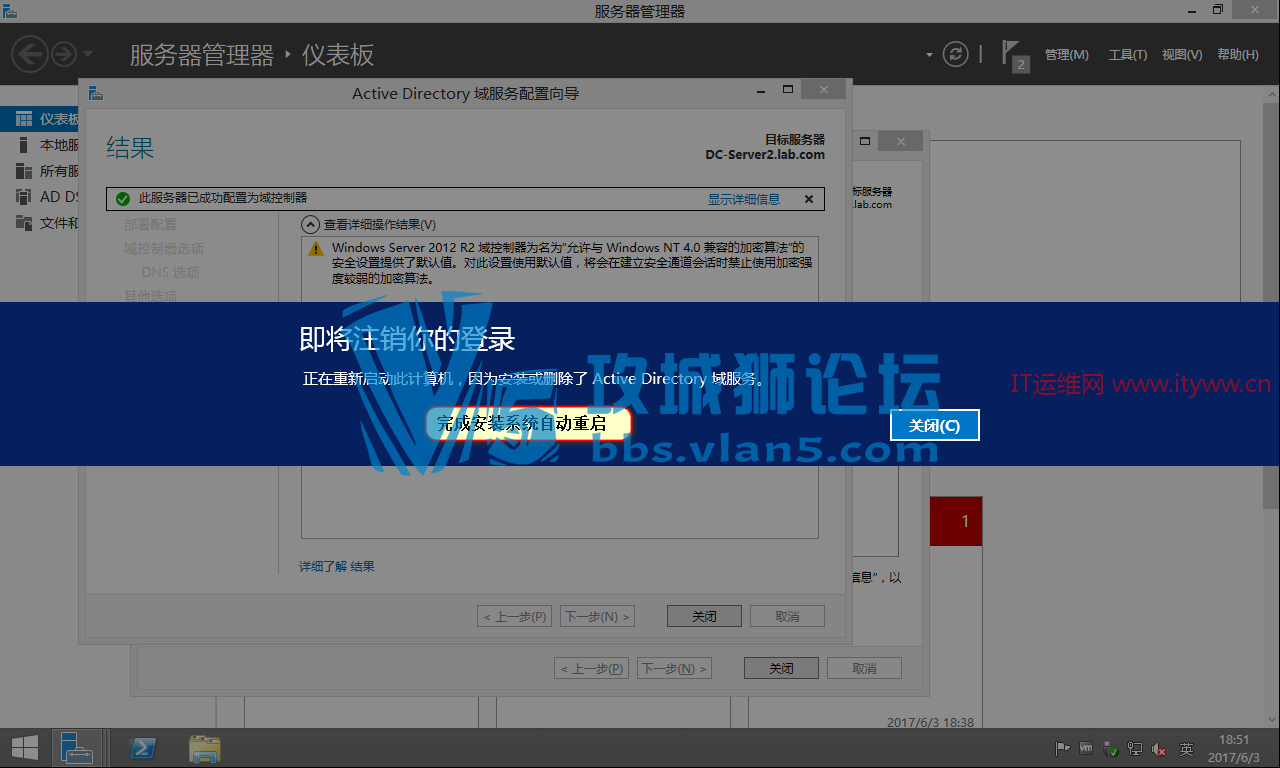Viewport: 1280px width, 768px height.
Task: Collapse 查看详细操作结果(V) expander
Action: pyautogui.click(x=310, y=225)
